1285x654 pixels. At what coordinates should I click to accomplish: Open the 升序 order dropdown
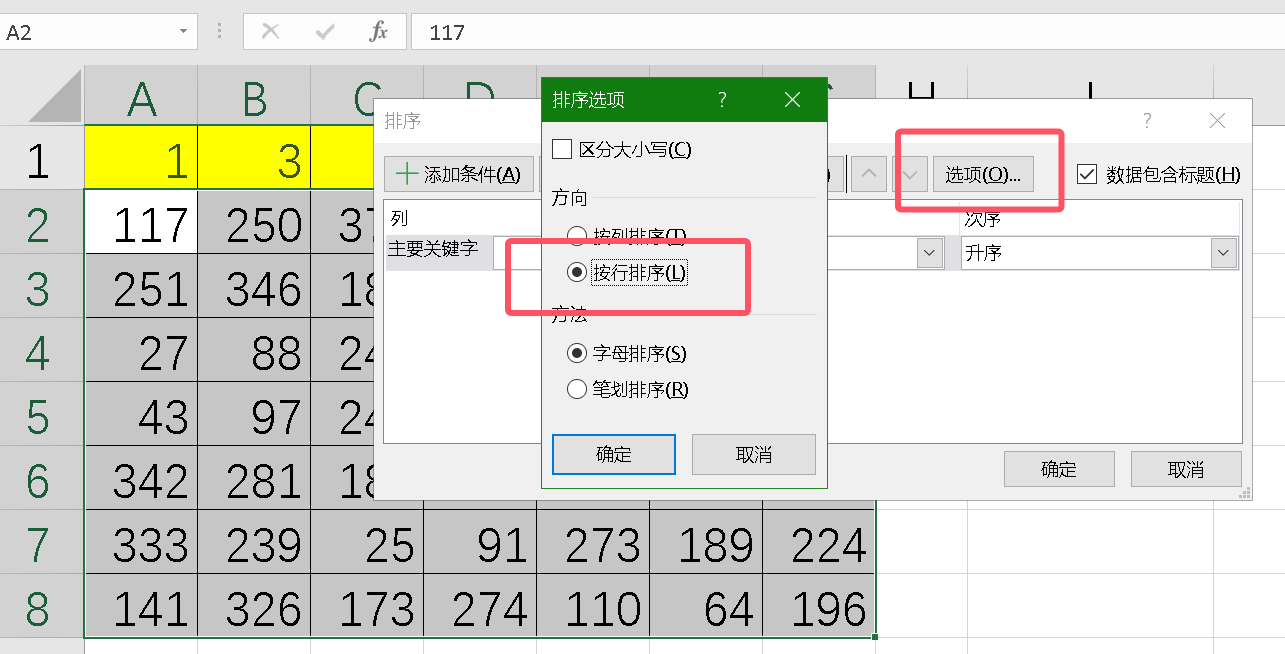point(1222,253)
